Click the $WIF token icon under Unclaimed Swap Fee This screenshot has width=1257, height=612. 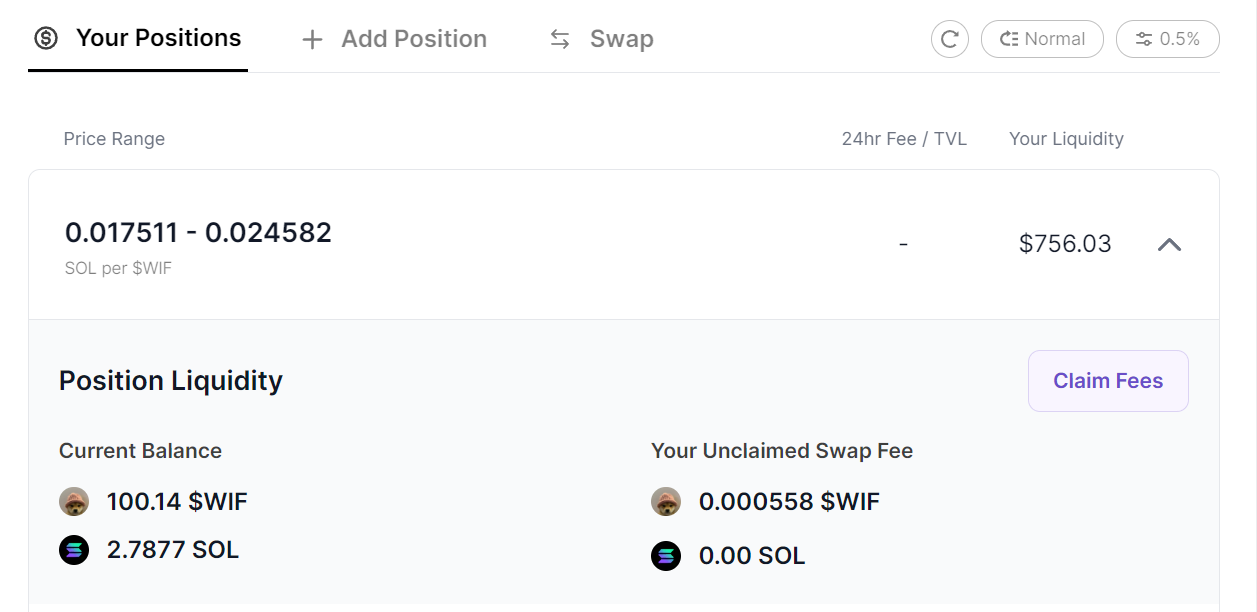[666, 502]
